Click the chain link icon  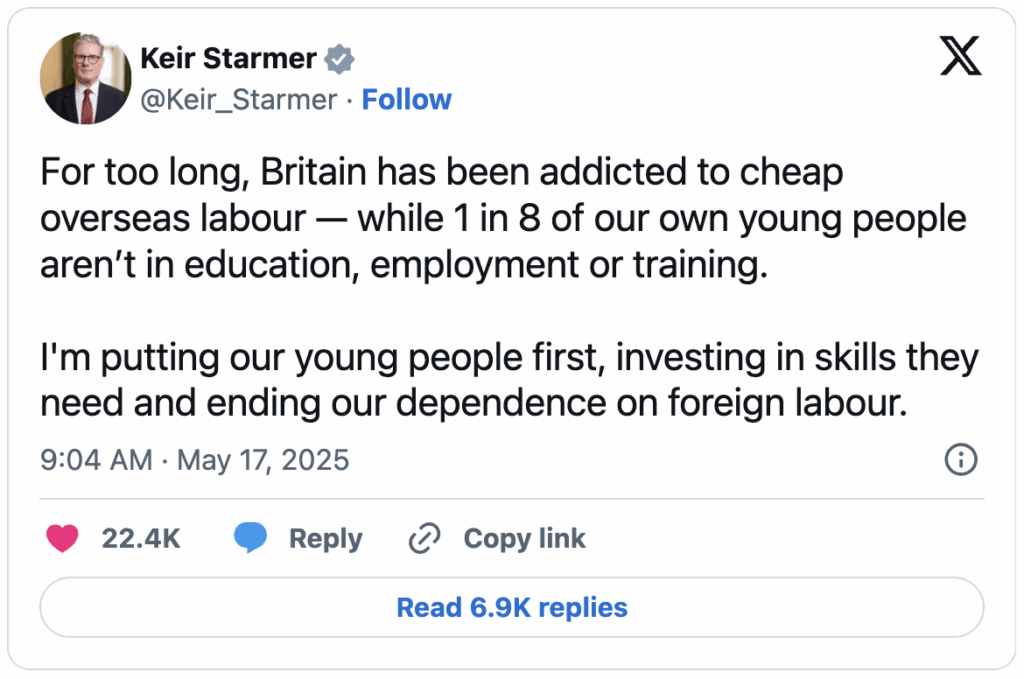[425, 538]
